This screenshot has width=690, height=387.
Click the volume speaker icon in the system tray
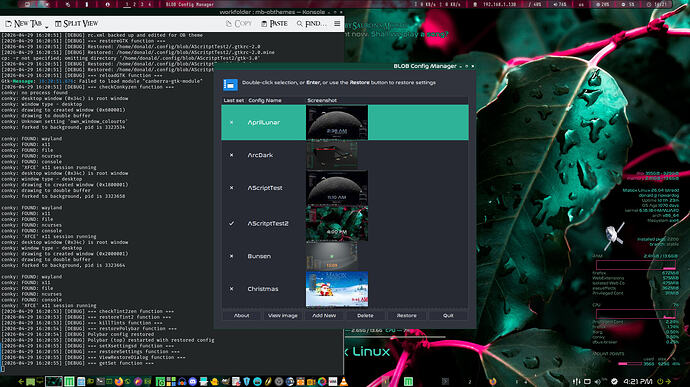point(598,381)
